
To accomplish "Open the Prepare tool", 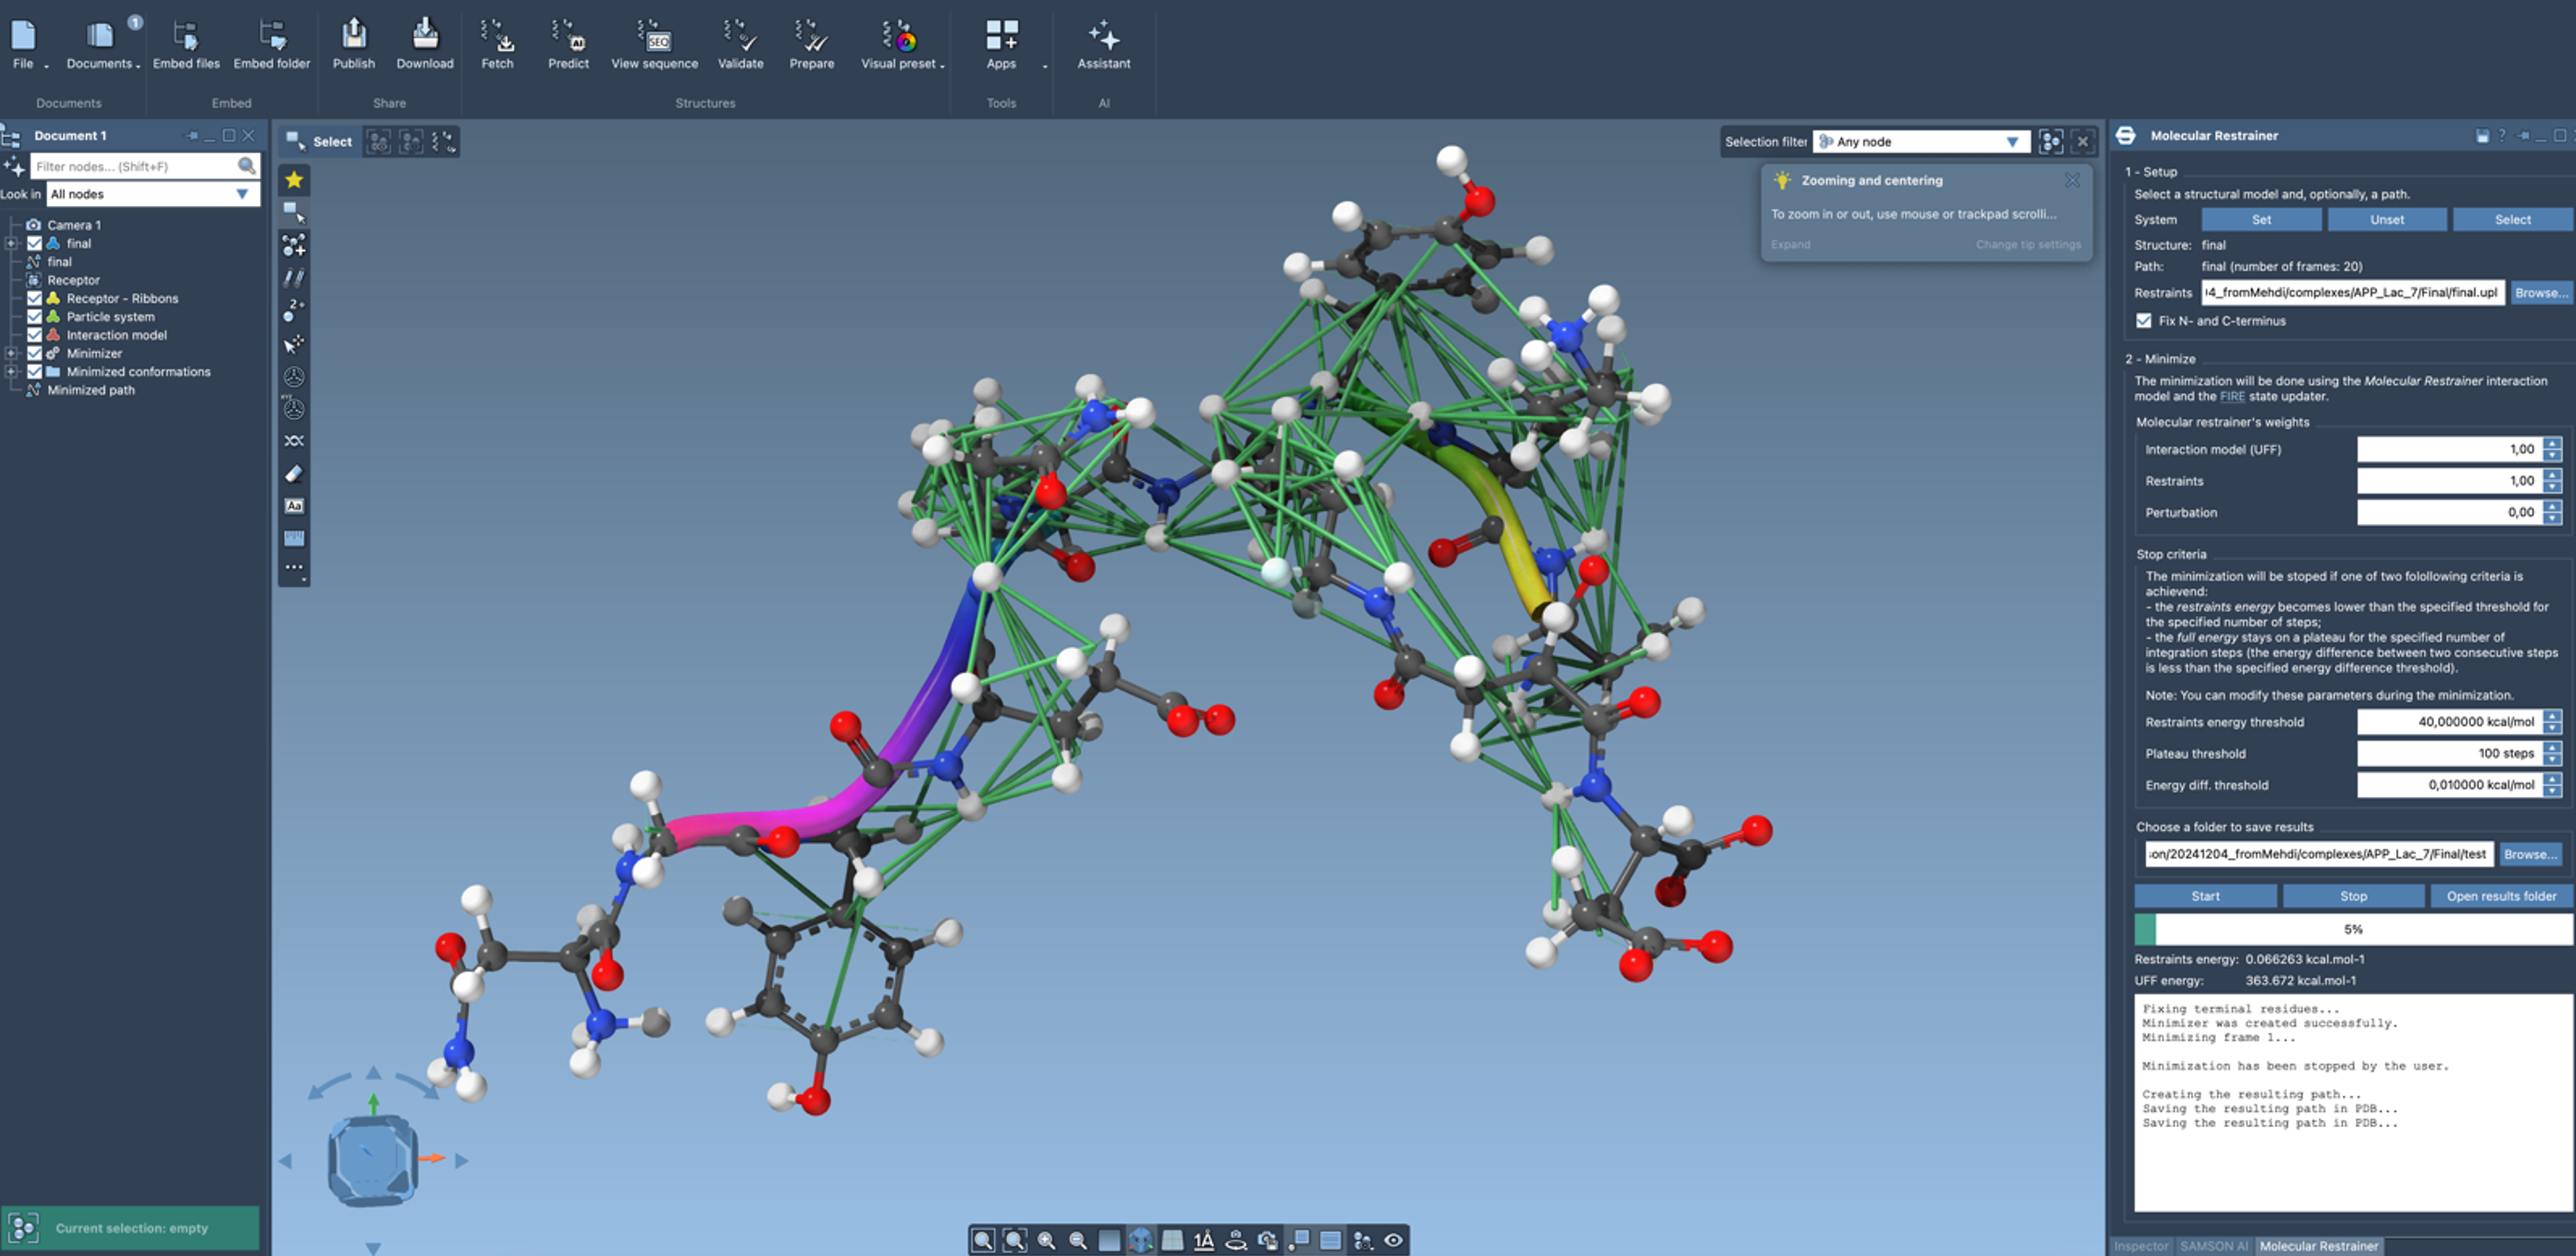I will coord(811,37).
